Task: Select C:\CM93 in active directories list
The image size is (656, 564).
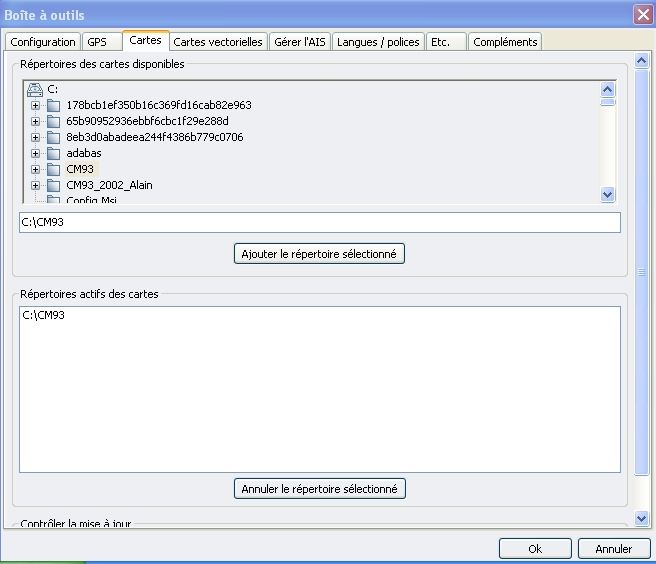Action: click(44, 315)
